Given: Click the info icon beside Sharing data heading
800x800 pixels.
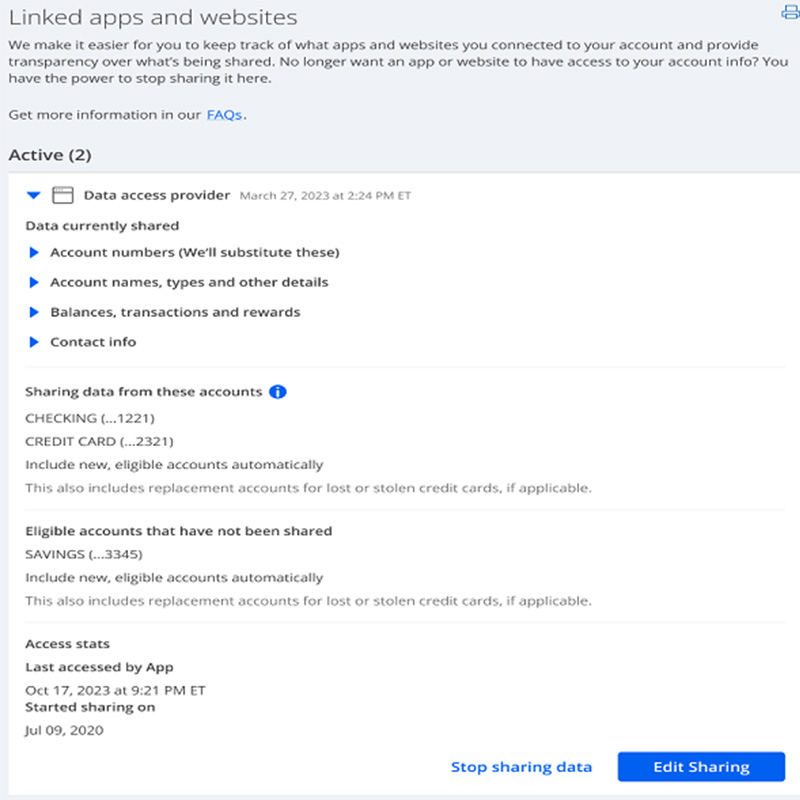Looking at the screenshot, I should 278,392.
